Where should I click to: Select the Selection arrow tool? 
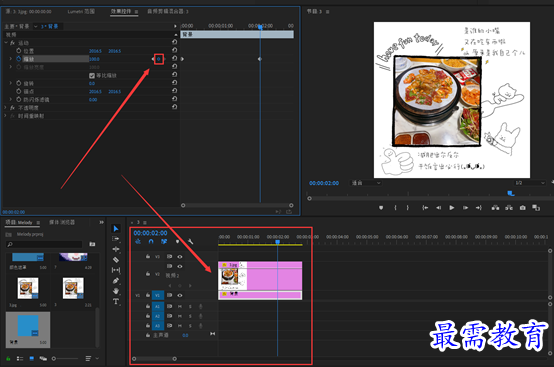point(116,229)
